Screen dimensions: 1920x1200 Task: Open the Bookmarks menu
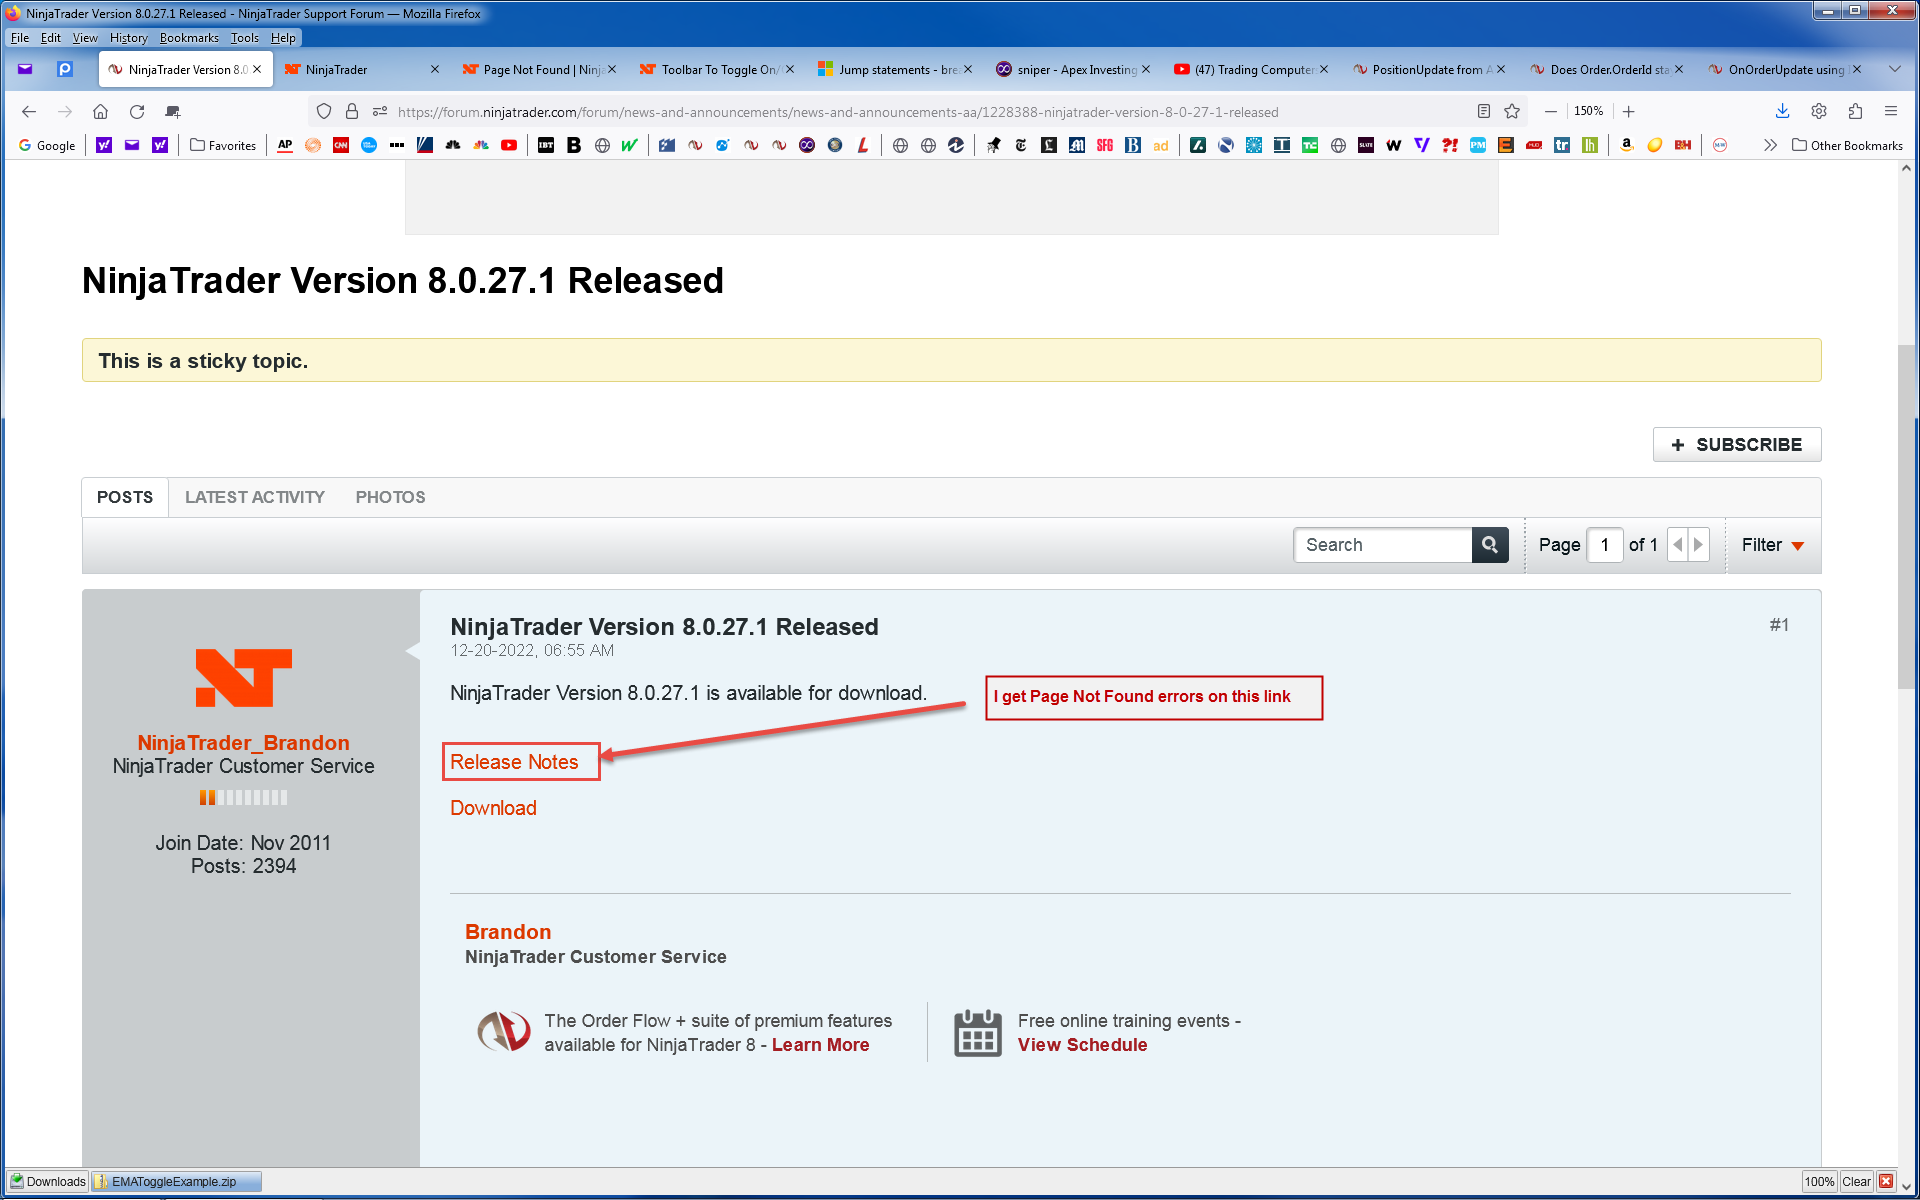[188, 38]
